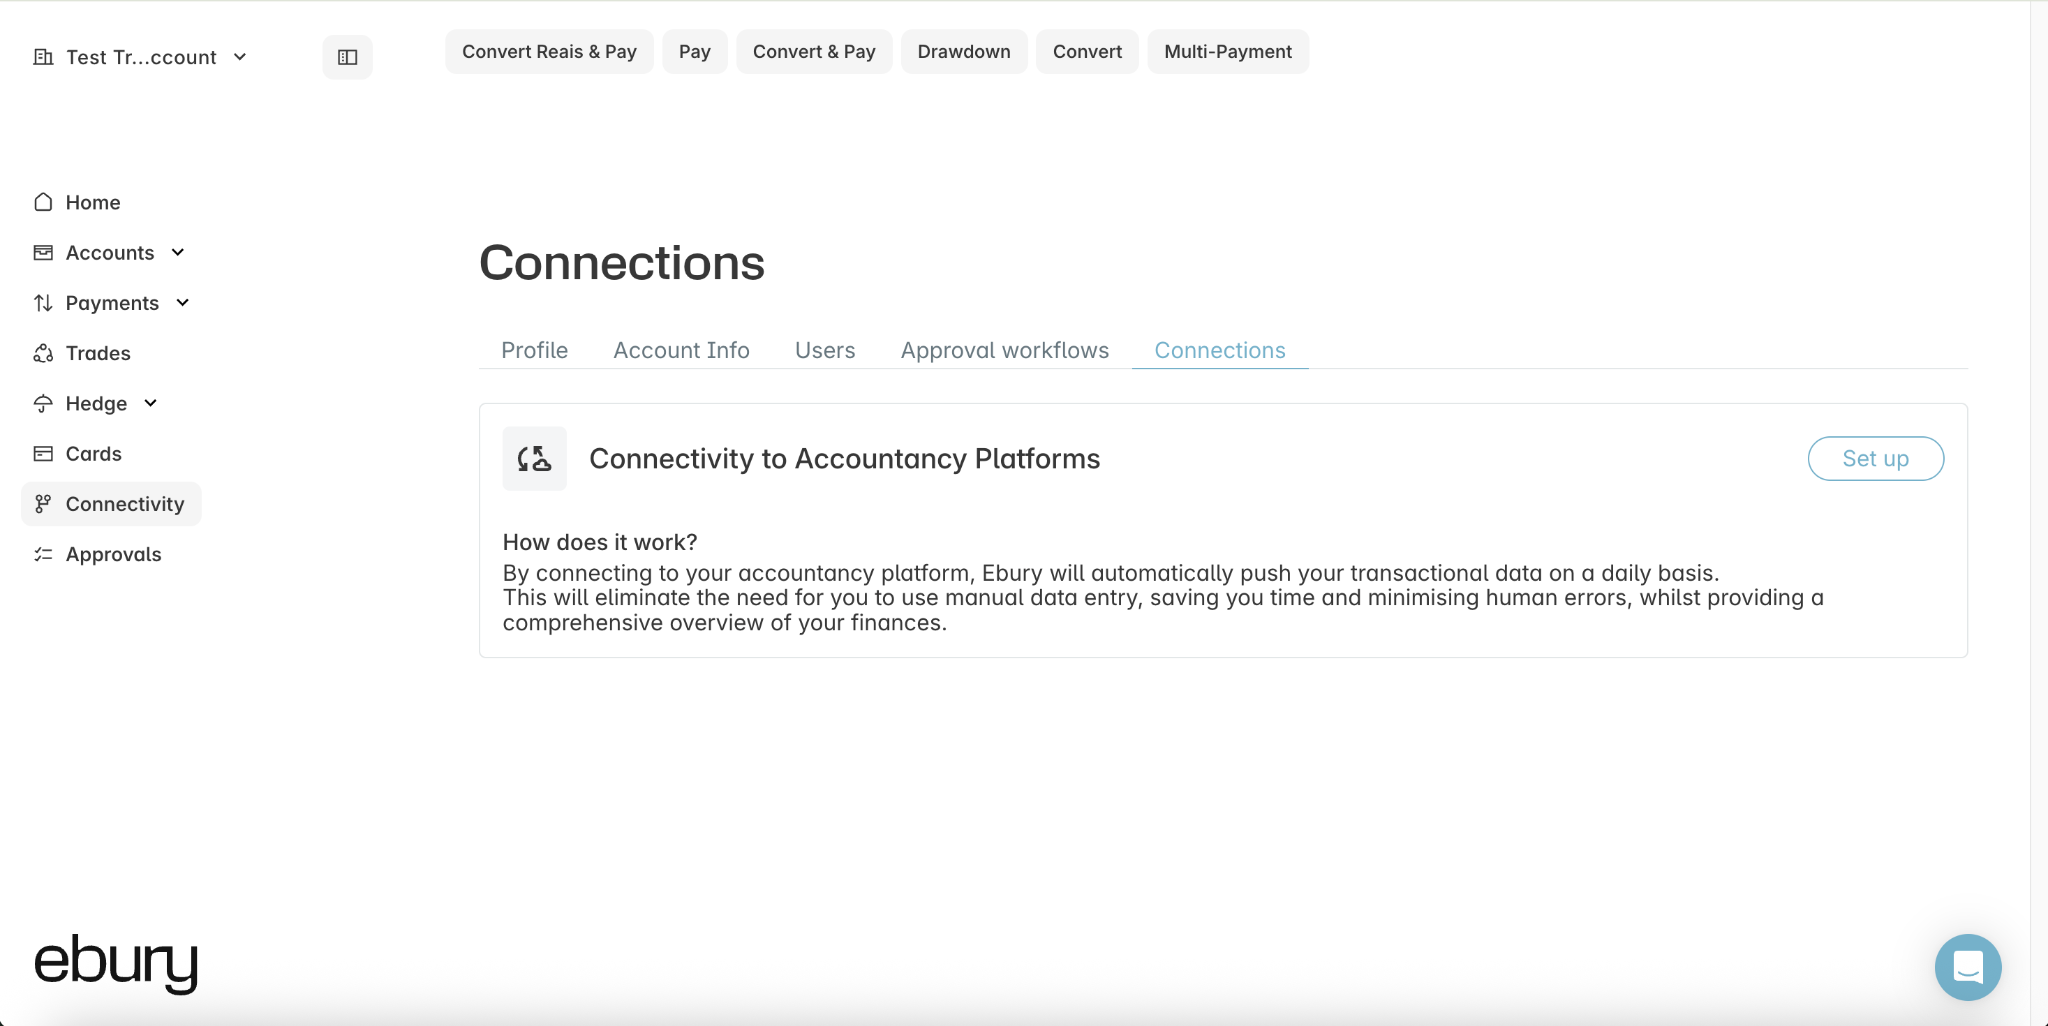Click the Convert quick action button
This screenshot has width=2048, height=1026.
pos(1087,52)
